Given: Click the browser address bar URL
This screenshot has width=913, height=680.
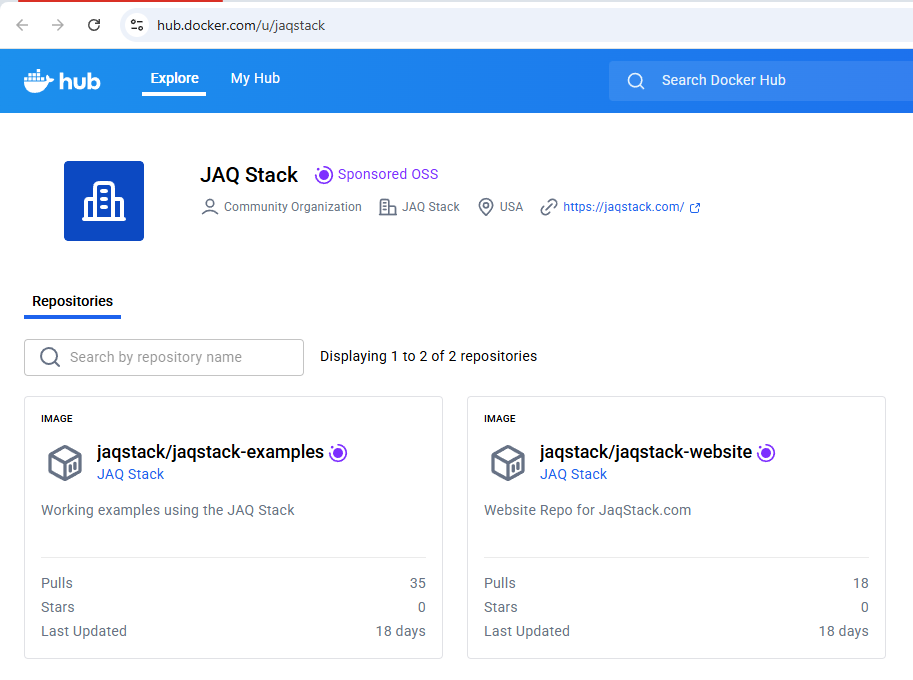Looking at the screenshot, I should tap(241, 25).
